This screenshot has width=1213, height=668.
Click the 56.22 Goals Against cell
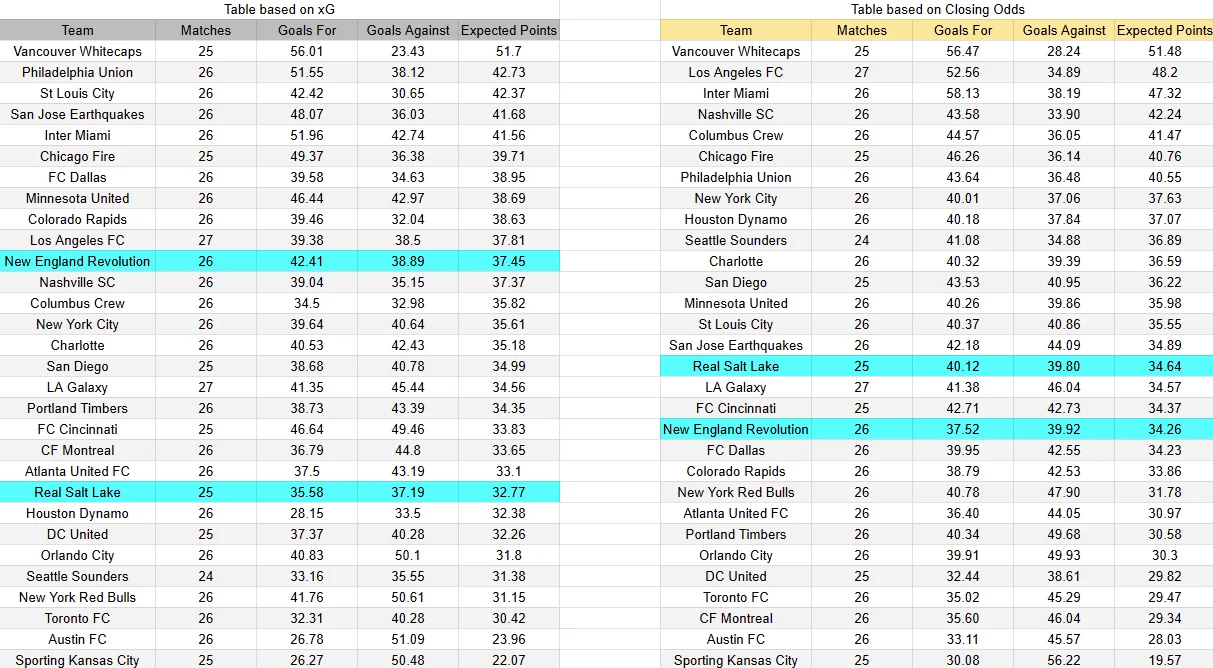pyautogui.click(x=1064, y=660)
